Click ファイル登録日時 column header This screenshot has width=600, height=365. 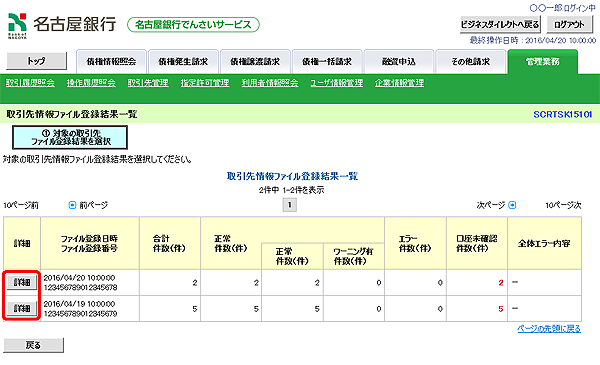click(x=90, y=243)
